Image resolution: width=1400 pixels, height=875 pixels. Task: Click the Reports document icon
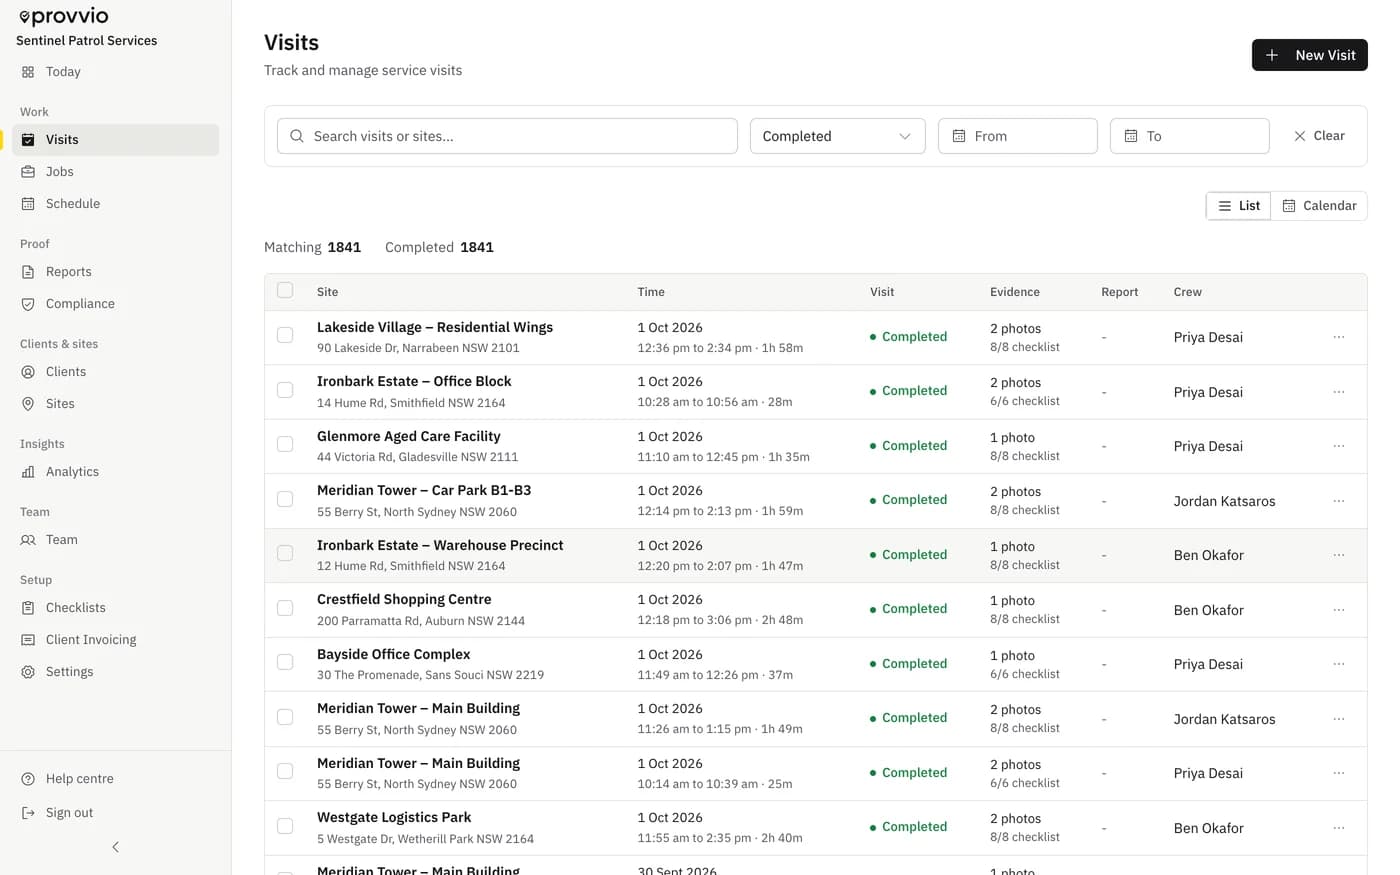(x=28, y=272)
